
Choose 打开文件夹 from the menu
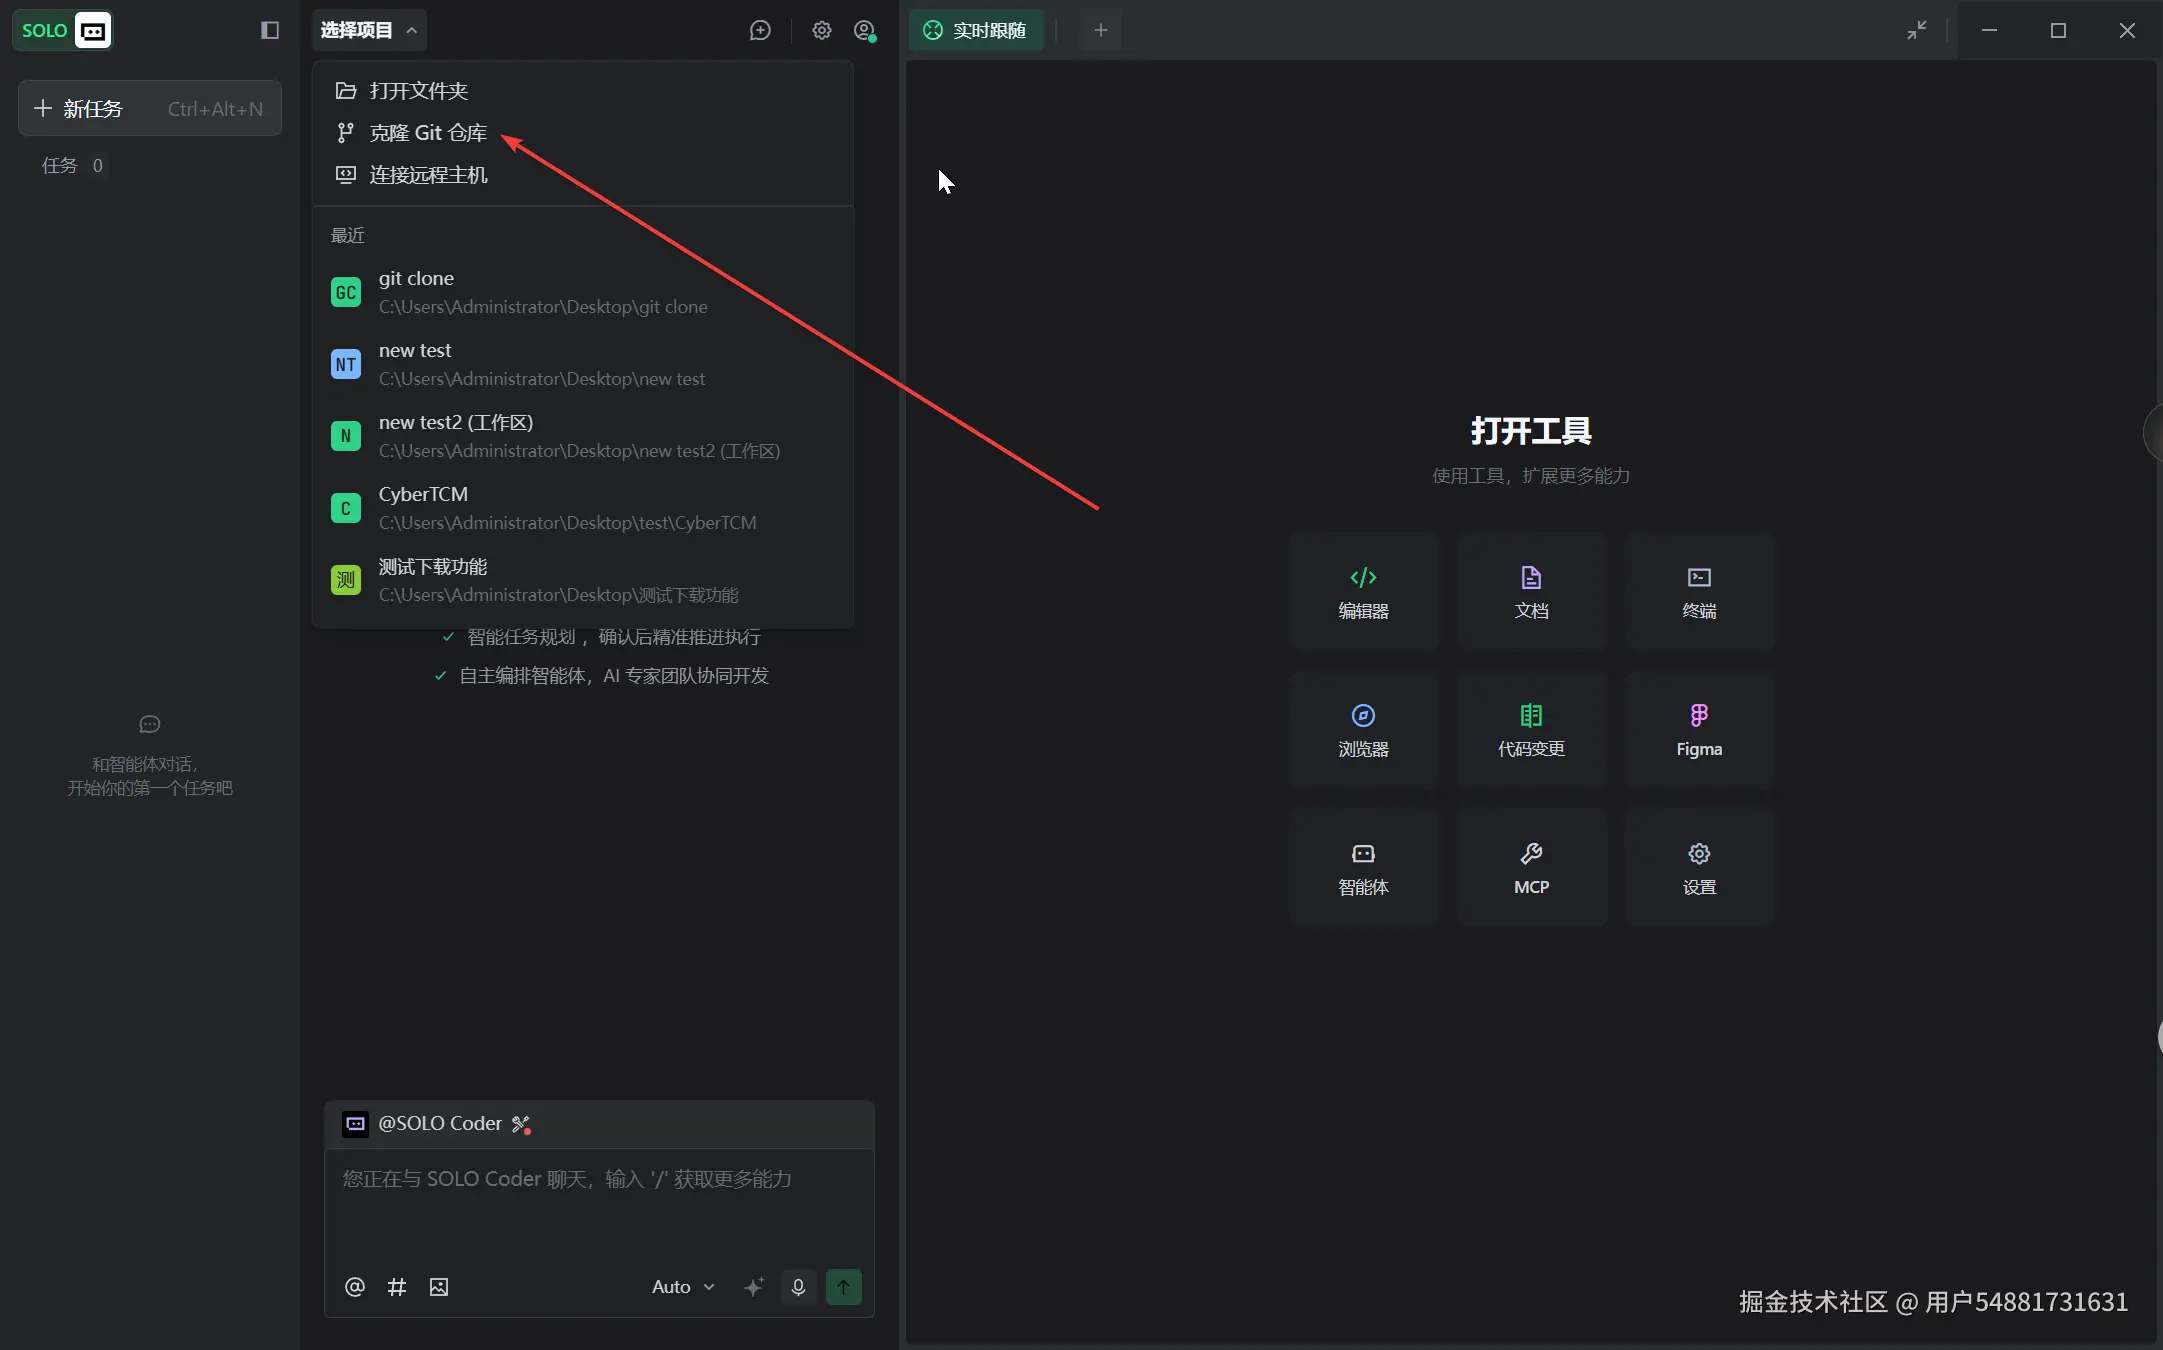tap(418, 91)
